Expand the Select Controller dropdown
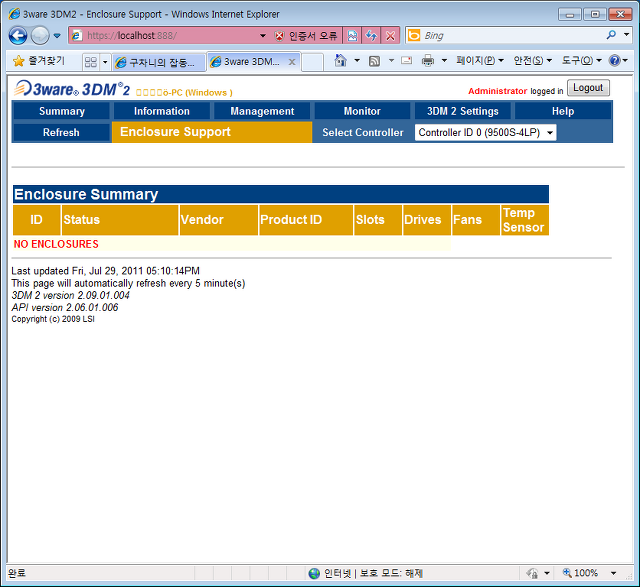 [485, 133]
